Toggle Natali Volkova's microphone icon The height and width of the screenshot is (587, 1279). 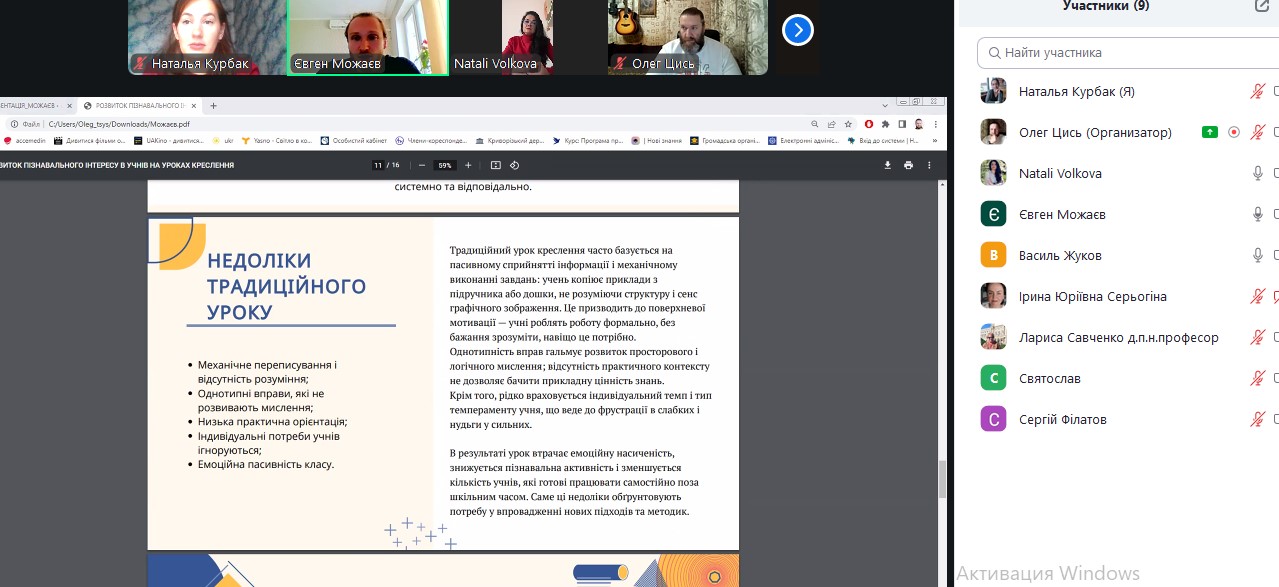pyautogui.click(x=1258, y=174)
